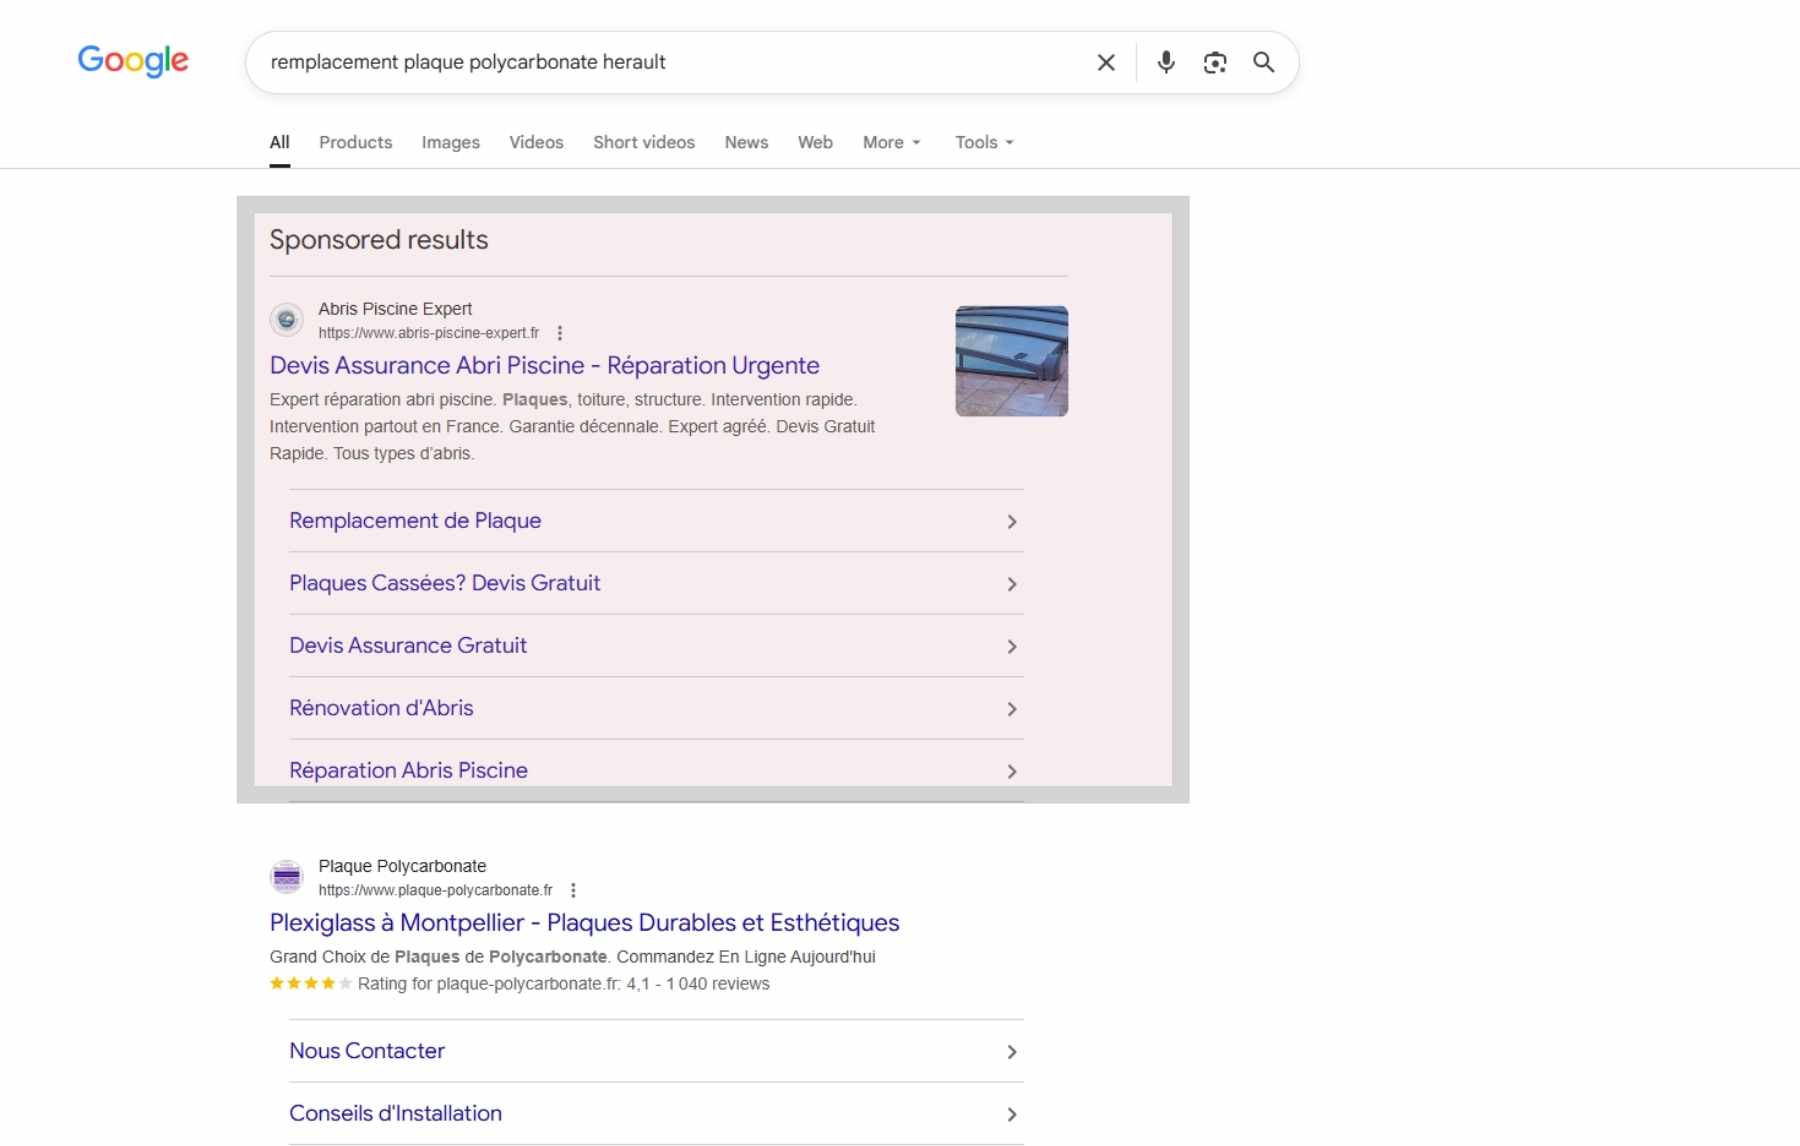Open the Nous Contacter sitelink
1800x1146 pixels.
[x=367, y=1051]
